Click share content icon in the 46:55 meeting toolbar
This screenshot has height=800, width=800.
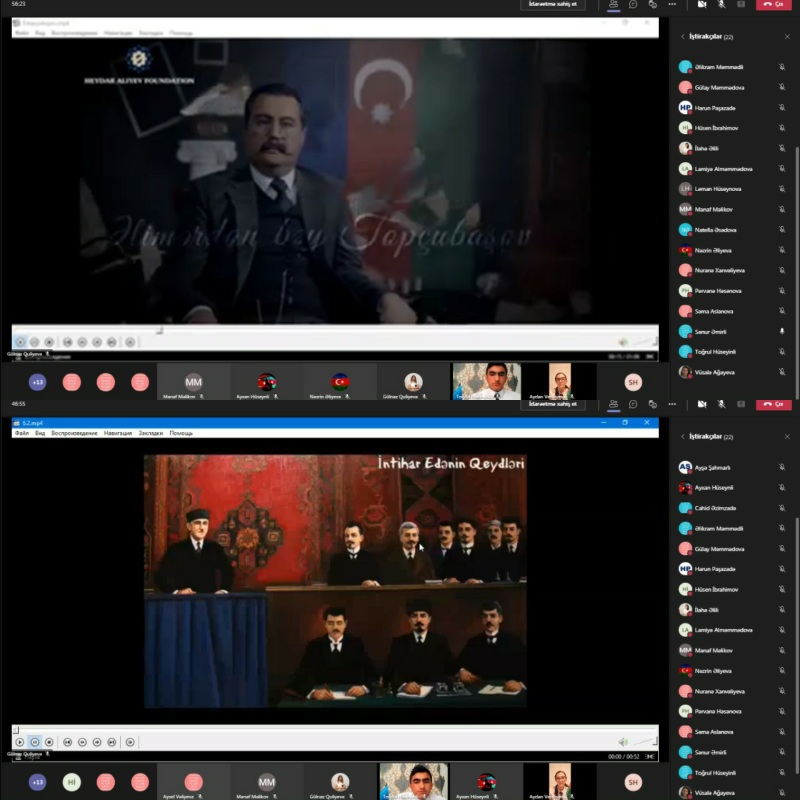click(x=741, y=404)
